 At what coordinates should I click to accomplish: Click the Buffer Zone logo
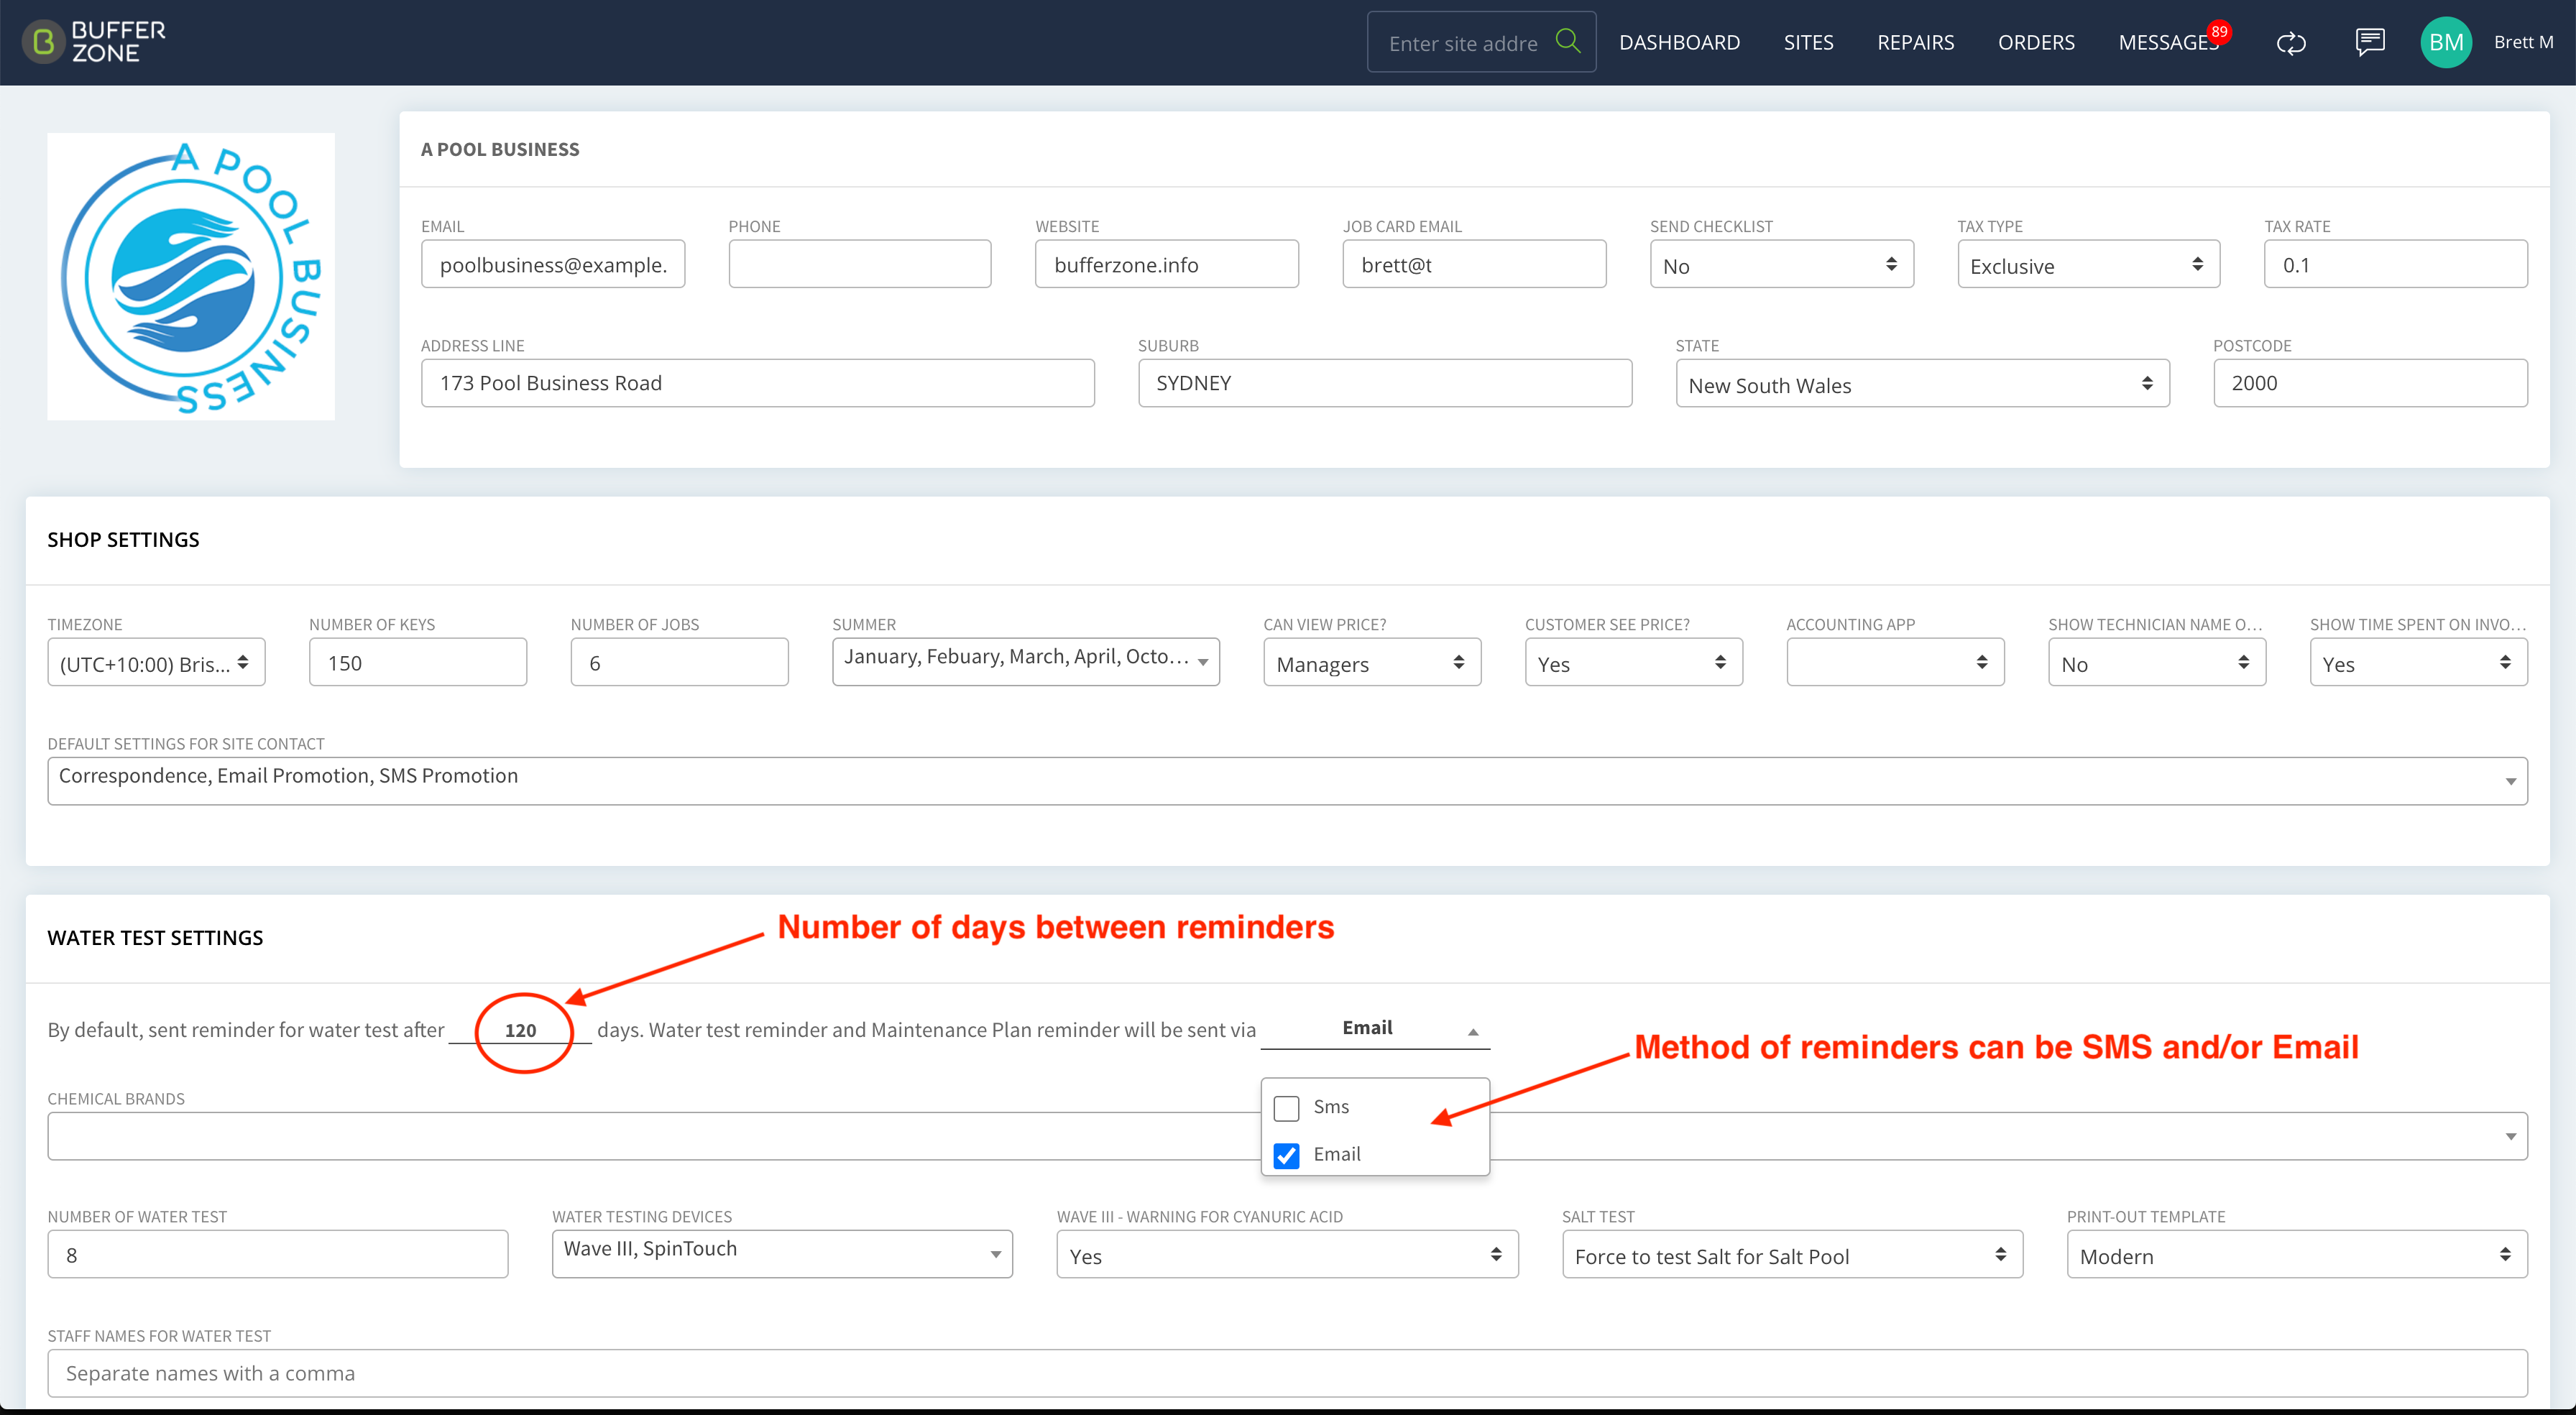pyautogui.click(x=94, y=42)
